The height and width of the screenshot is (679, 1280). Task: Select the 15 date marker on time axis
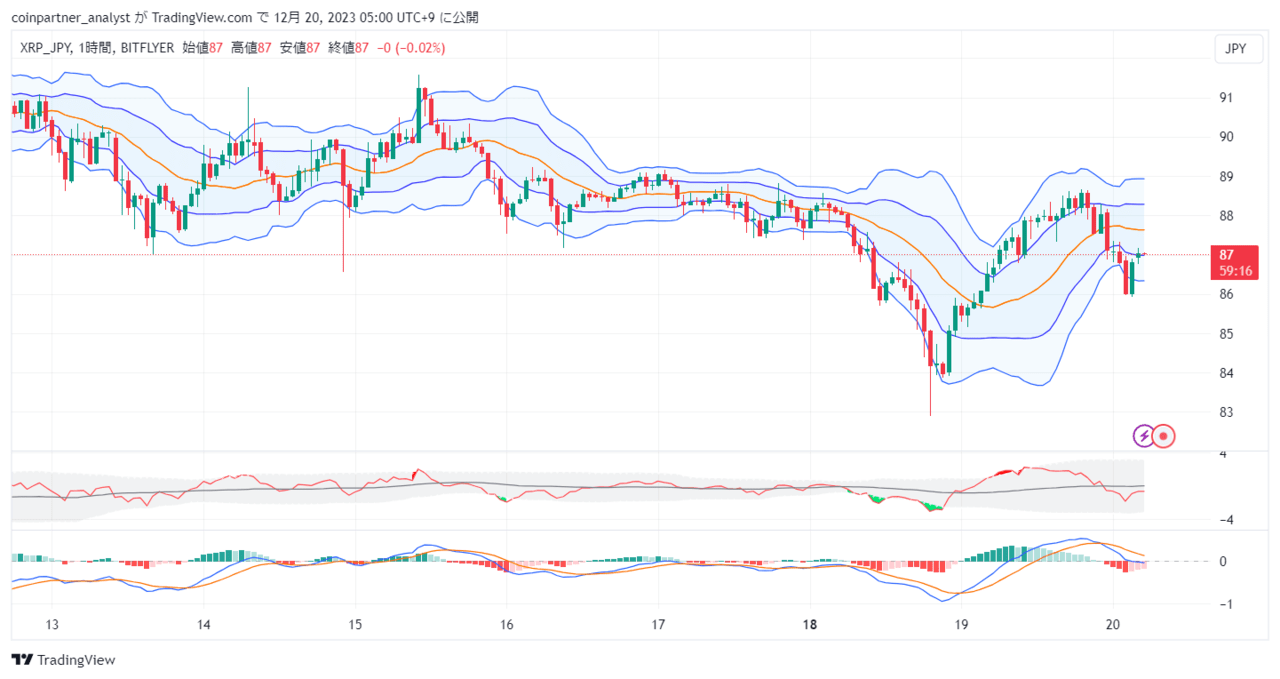(355, 625)
